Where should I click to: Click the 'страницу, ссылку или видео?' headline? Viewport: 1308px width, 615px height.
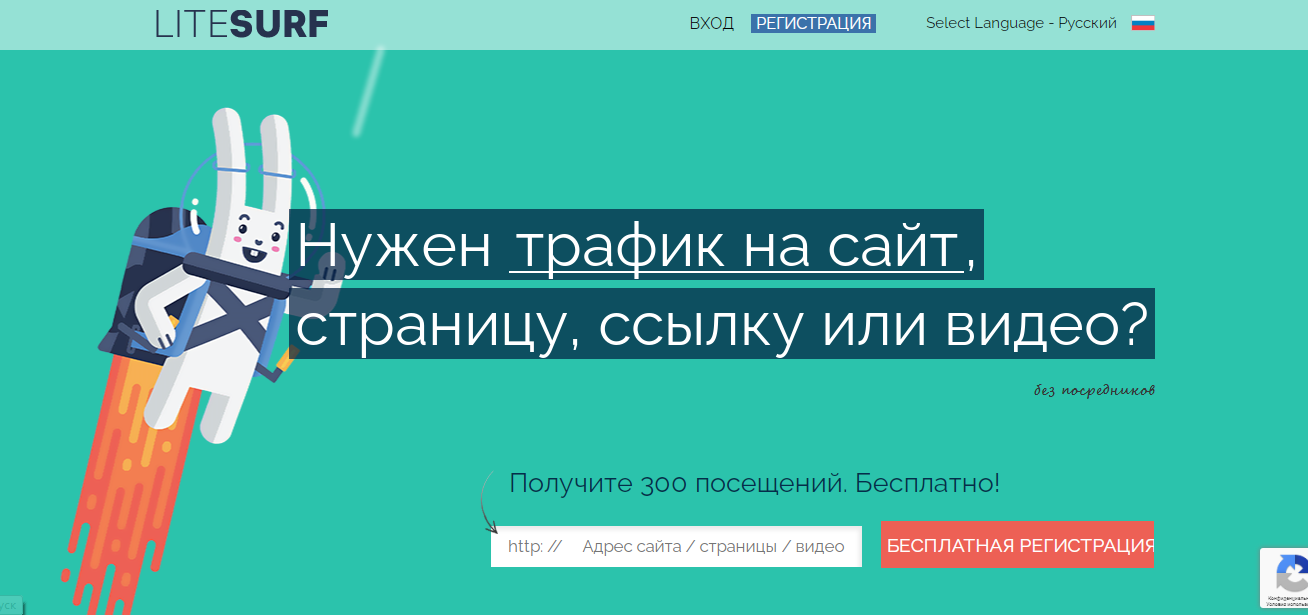pos(723,325)
